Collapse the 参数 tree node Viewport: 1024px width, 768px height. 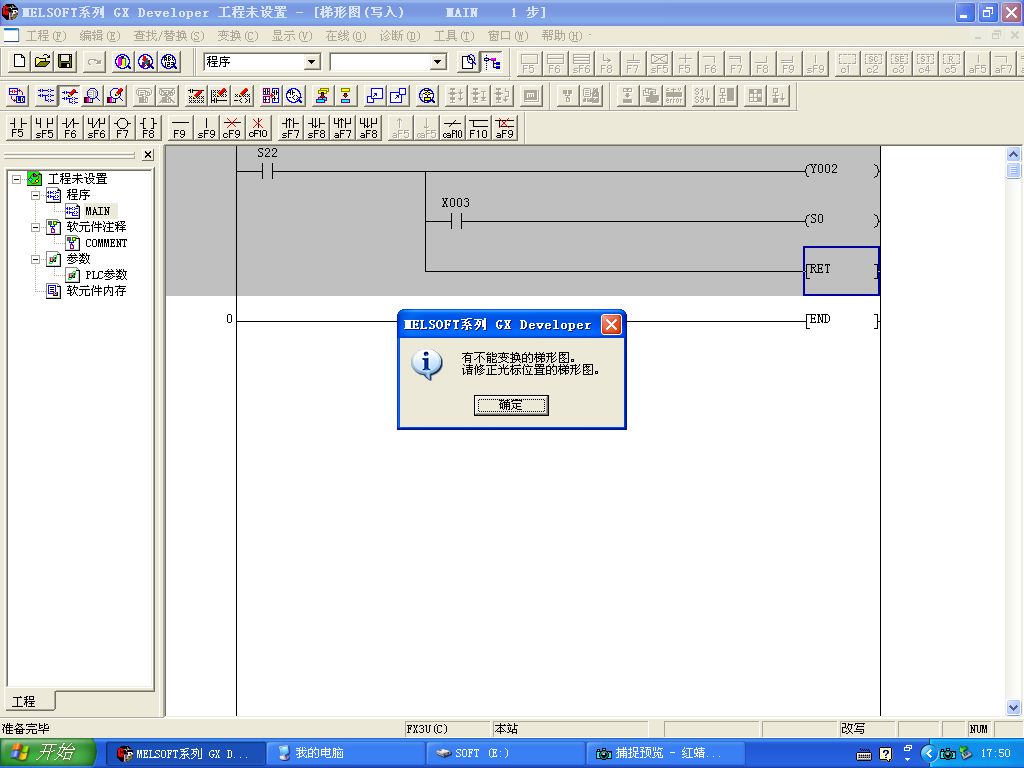pos(36,259)
